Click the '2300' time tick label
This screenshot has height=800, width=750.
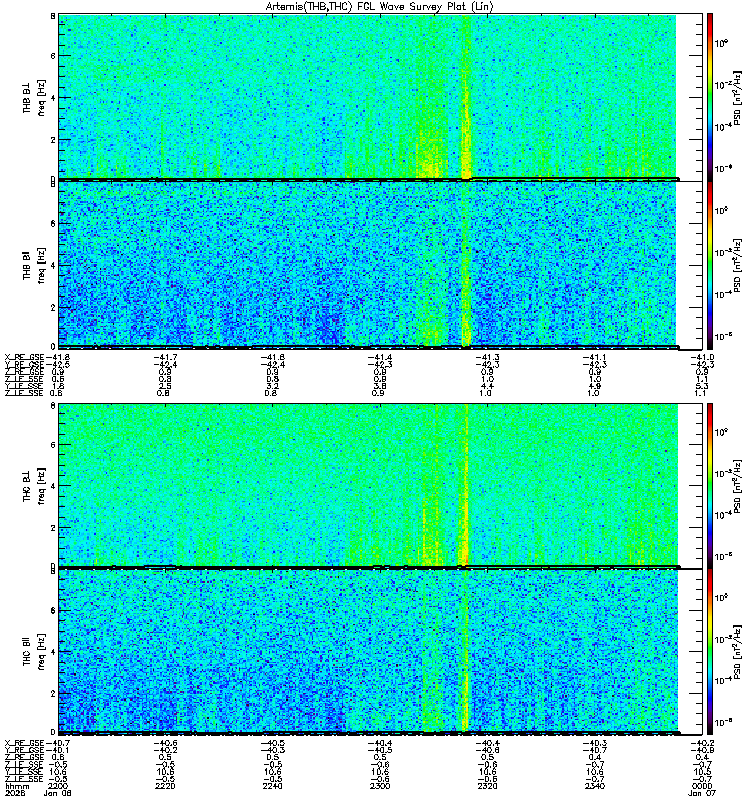380,786
